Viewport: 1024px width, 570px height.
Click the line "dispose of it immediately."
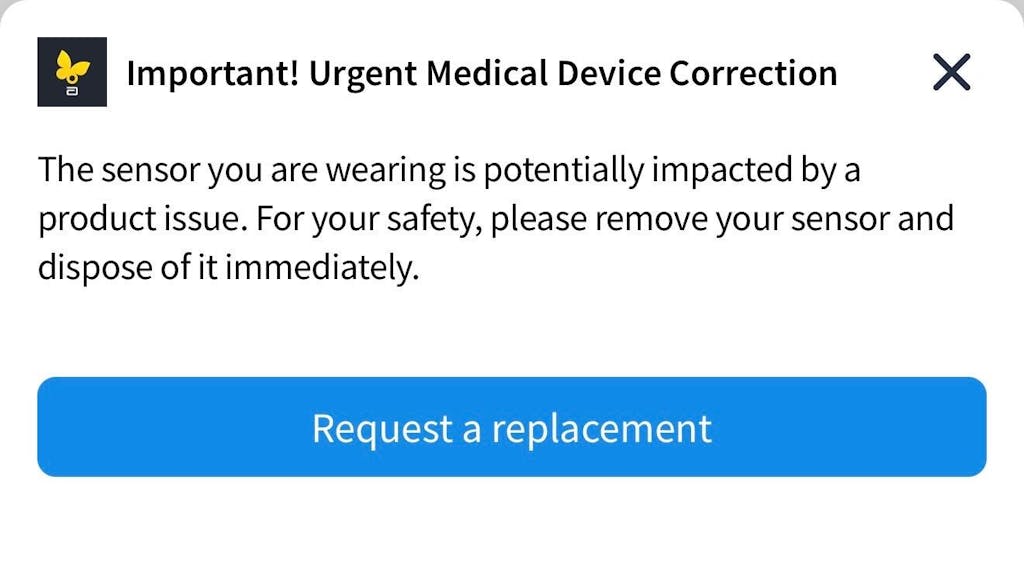pos(227,268)
